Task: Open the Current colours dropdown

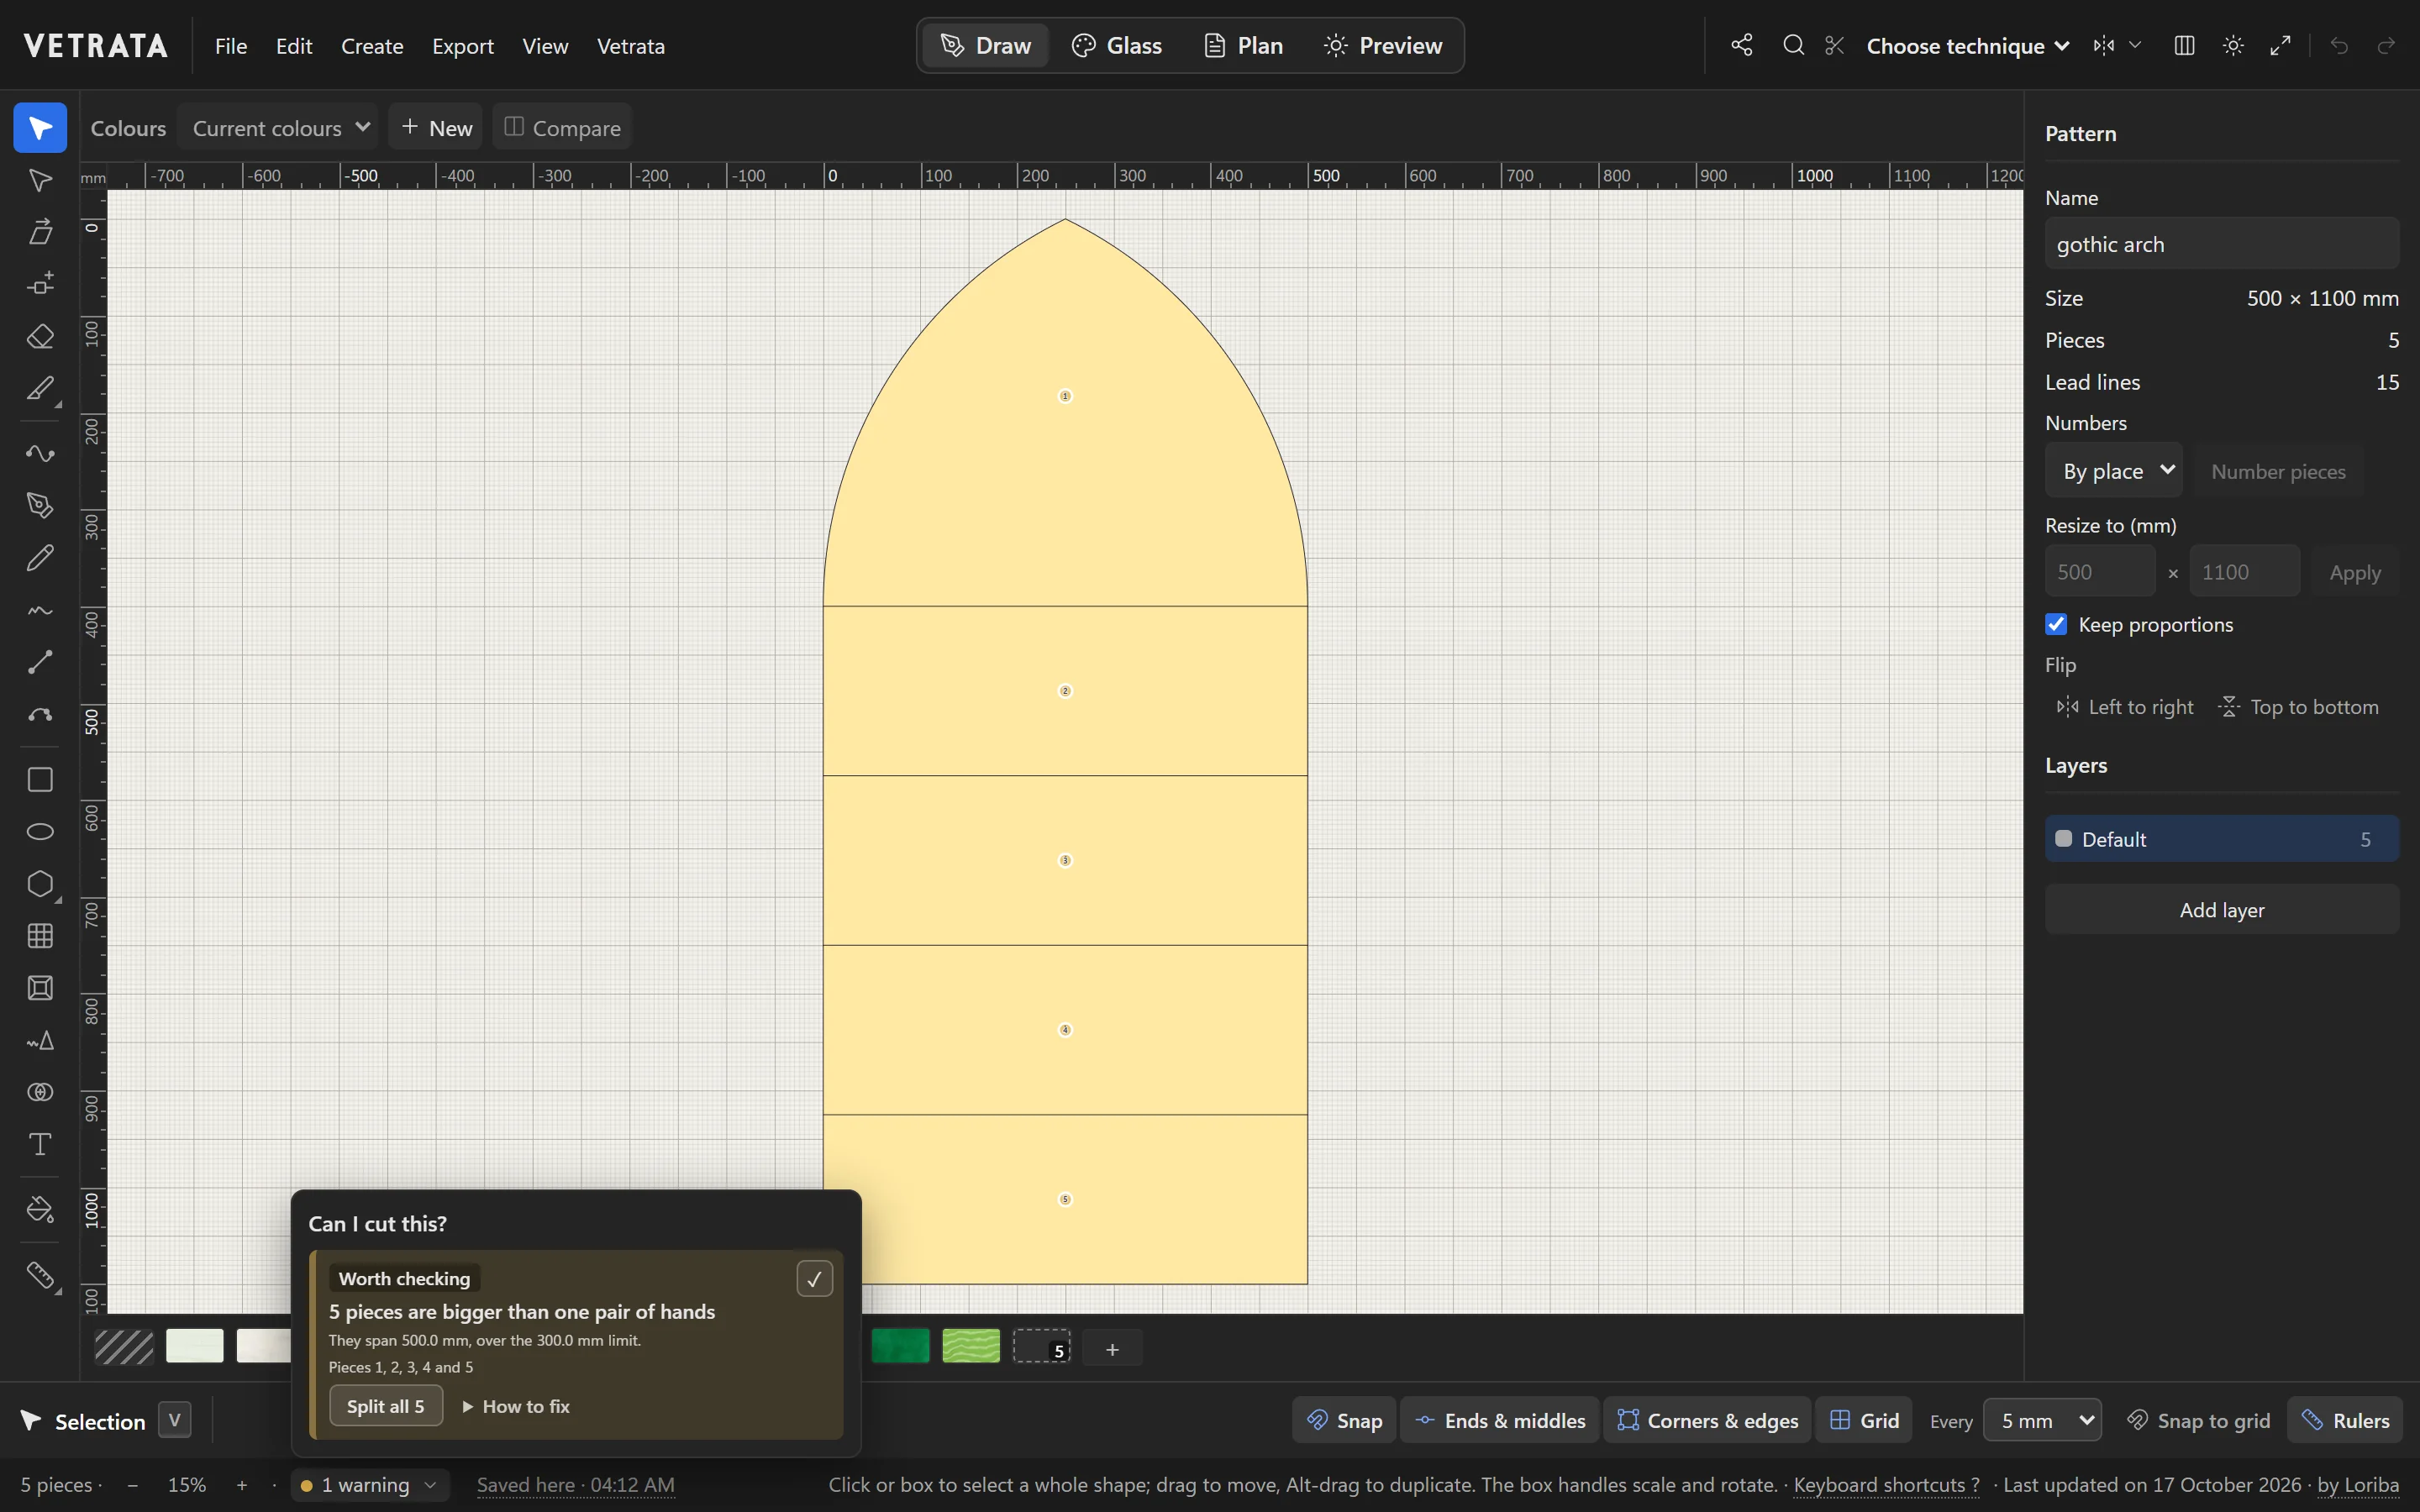Action: tap(278, 127)
